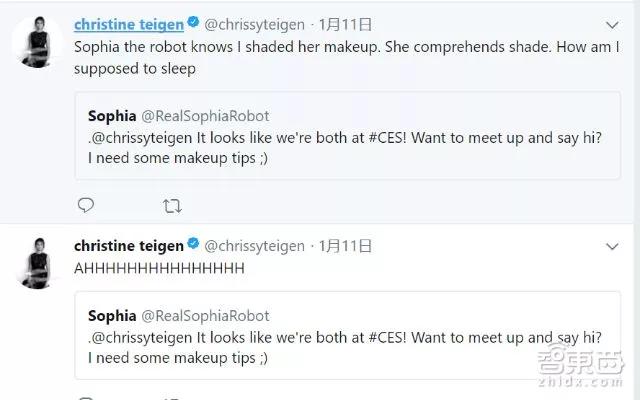Expand the options chevron on the AHHHH tweet
Image resolution: width=640 pixels, height=400 pixels.
614,246
